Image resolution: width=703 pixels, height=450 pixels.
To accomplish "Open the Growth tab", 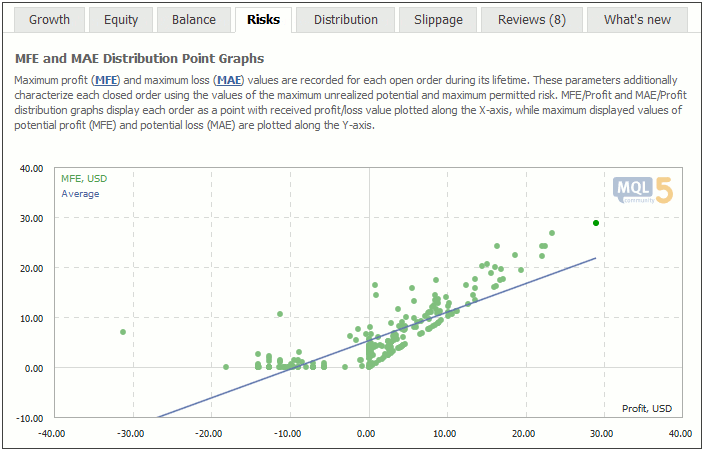I will click(49, 20).
